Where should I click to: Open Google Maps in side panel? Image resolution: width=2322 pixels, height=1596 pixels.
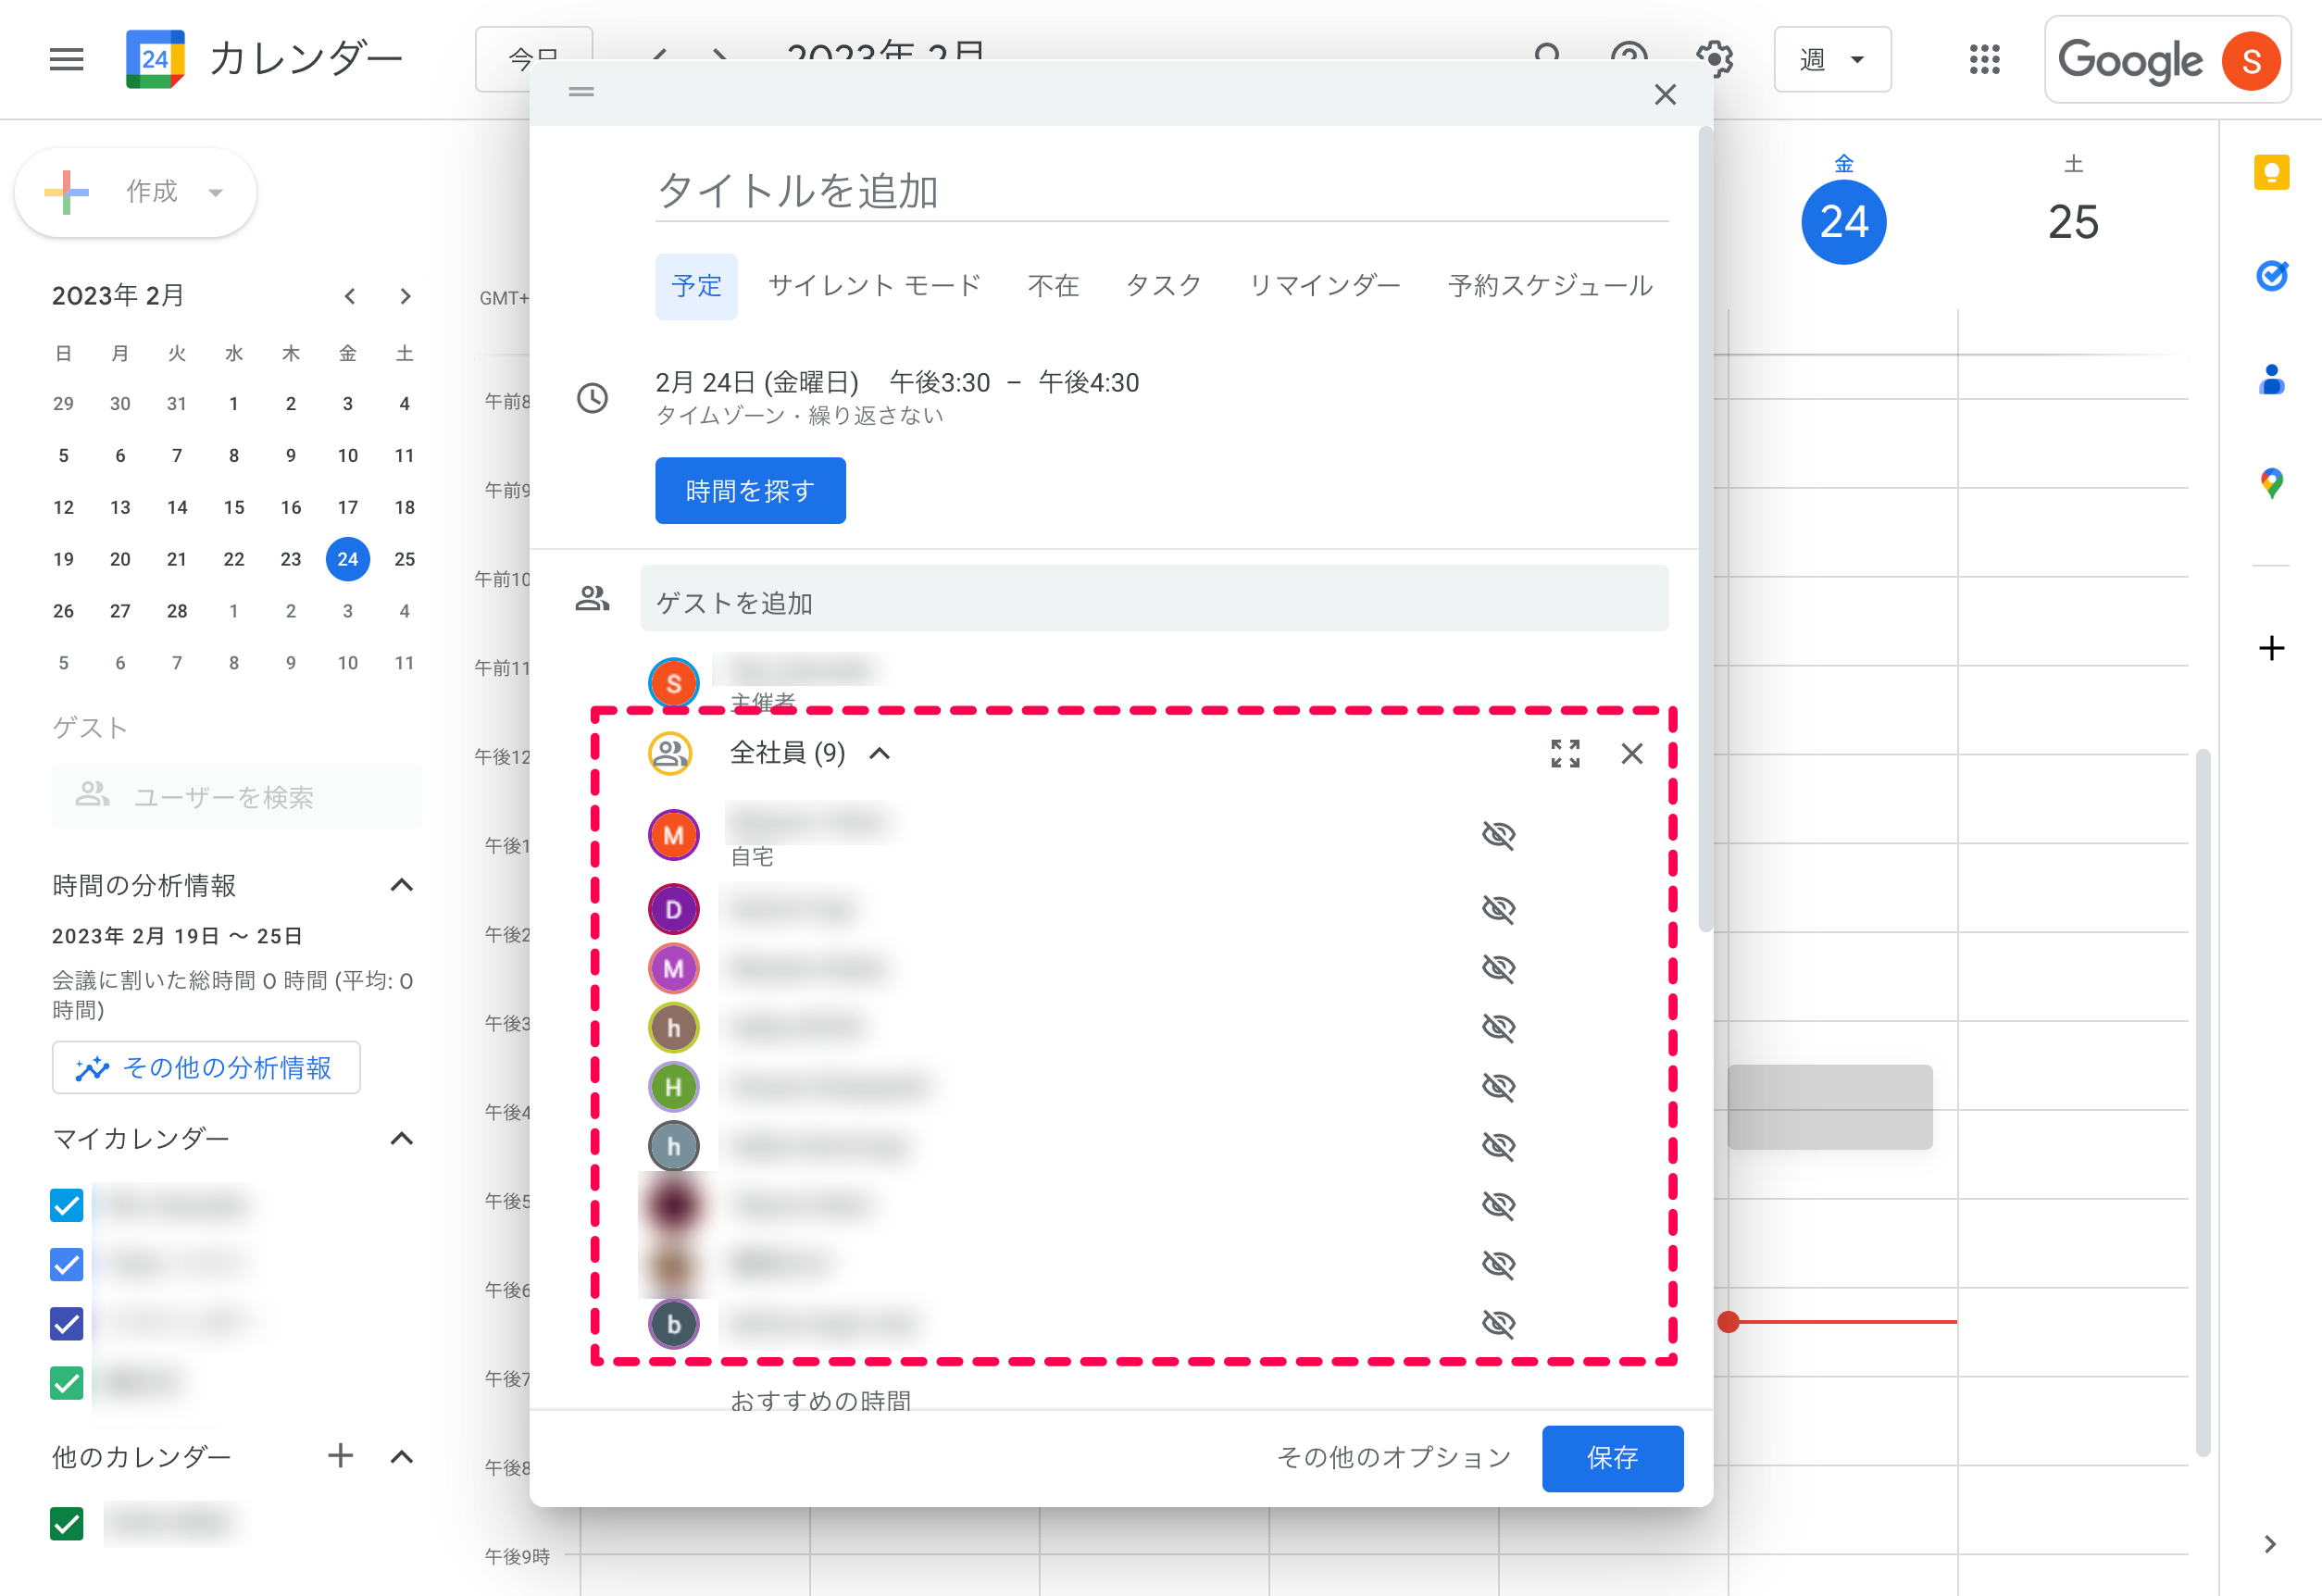point(2271,484)
